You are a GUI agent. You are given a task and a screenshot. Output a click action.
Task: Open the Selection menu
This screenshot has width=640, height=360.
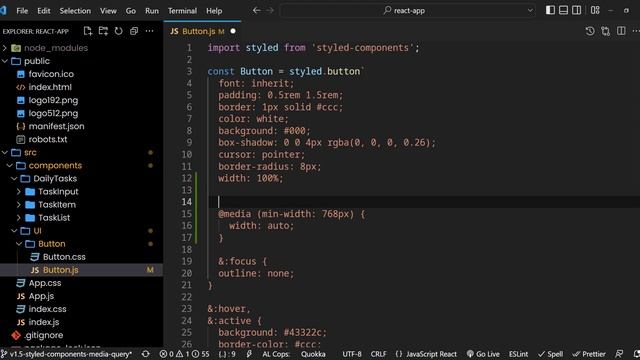tap(75, 11)
